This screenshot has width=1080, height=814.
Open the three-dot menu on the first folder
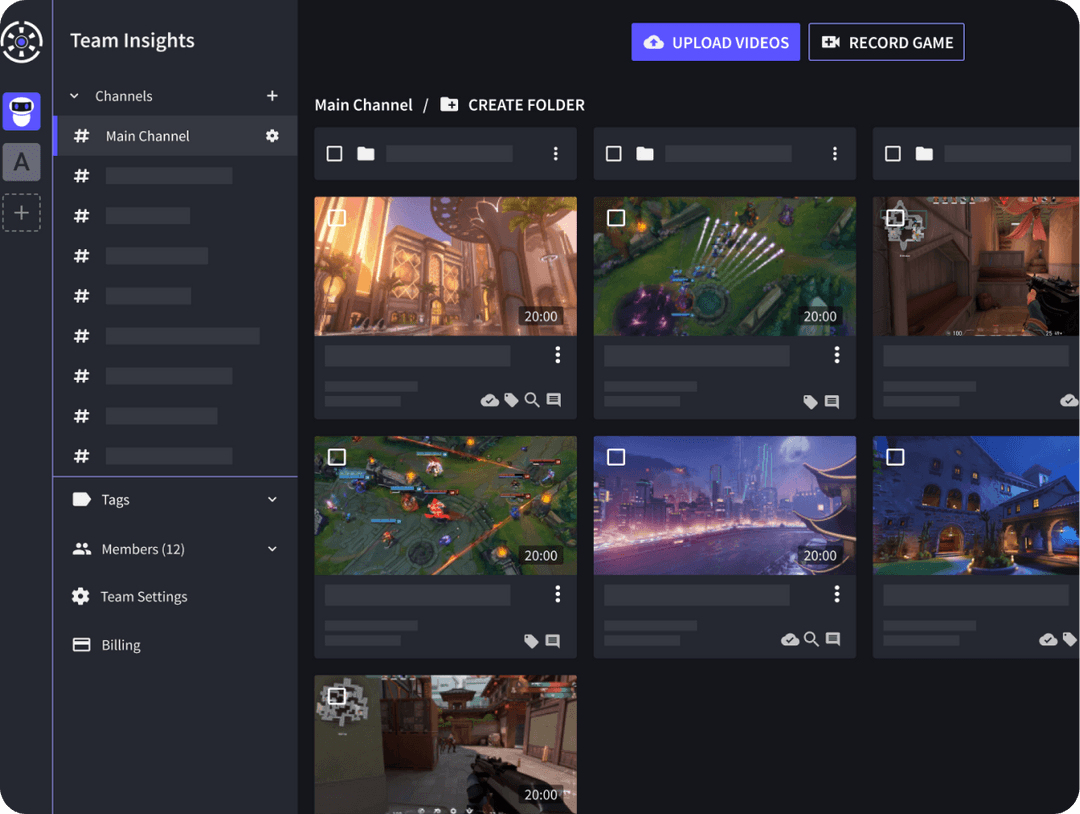pos(556,153)
